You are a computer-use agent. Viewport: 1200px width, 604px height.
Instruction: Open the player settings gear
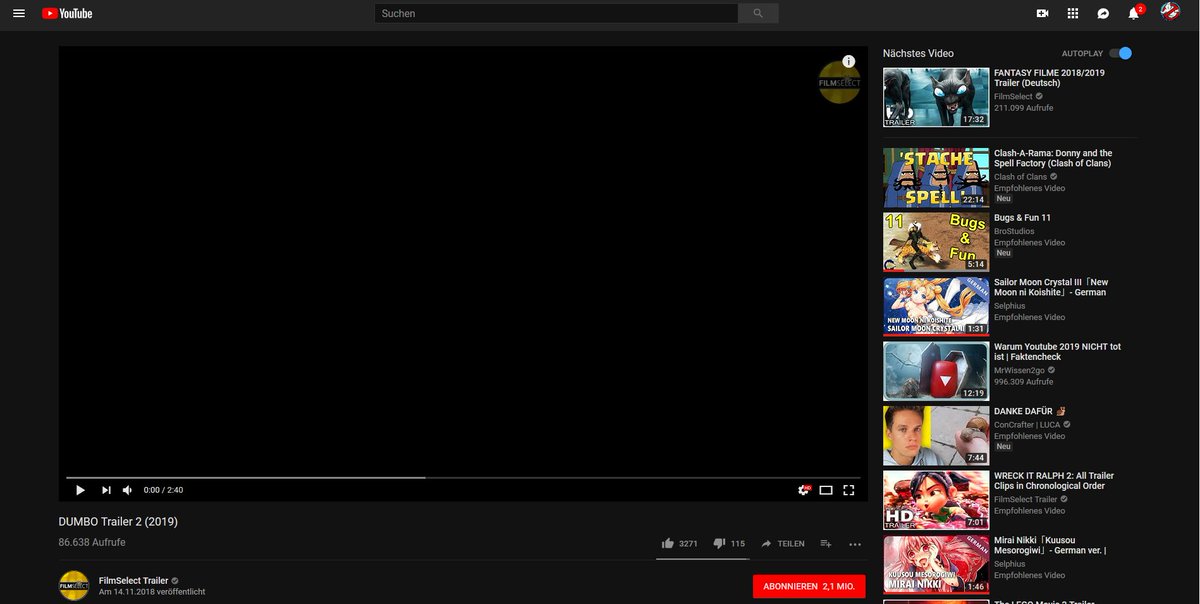[x=803, y=490]
